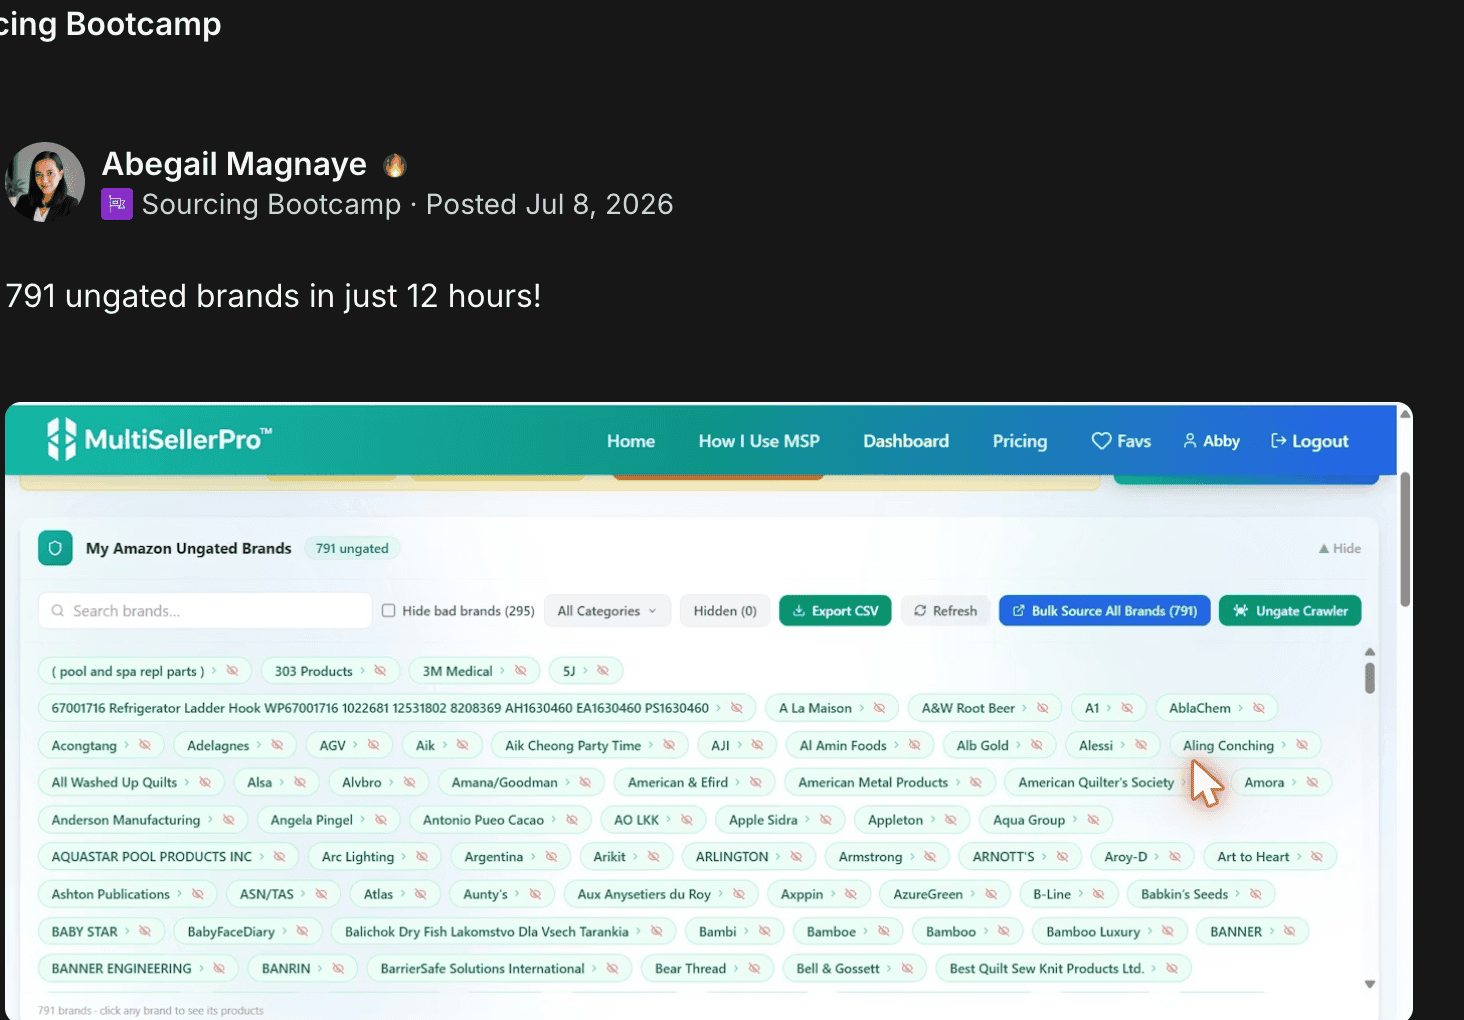
Task: Click the Logout arrow icon
Action: pos(1278,441)
